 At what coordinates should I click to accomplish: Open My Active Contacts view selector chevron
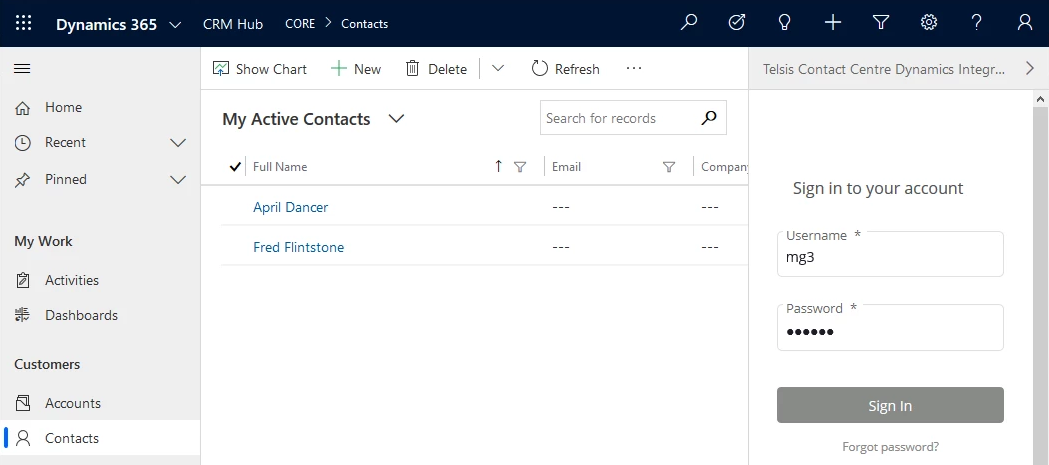click(397, 119)
